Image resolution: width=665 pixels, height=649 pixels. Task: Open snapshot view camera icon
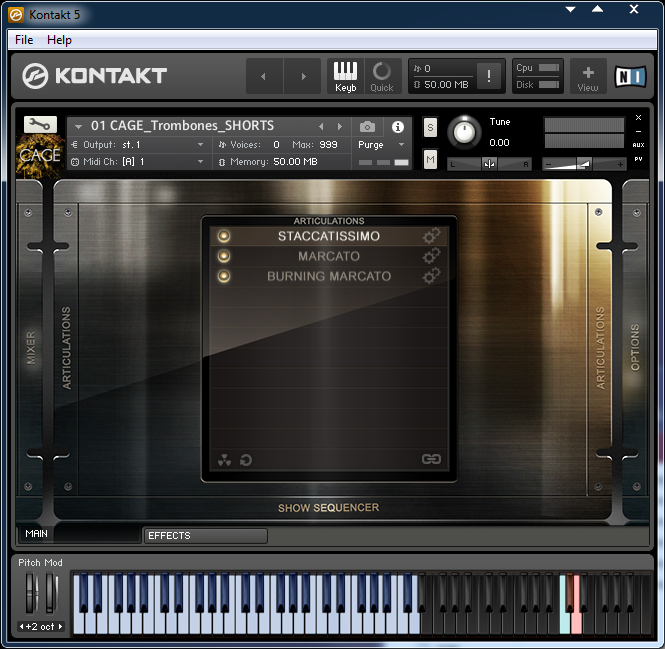click(367, 126)
